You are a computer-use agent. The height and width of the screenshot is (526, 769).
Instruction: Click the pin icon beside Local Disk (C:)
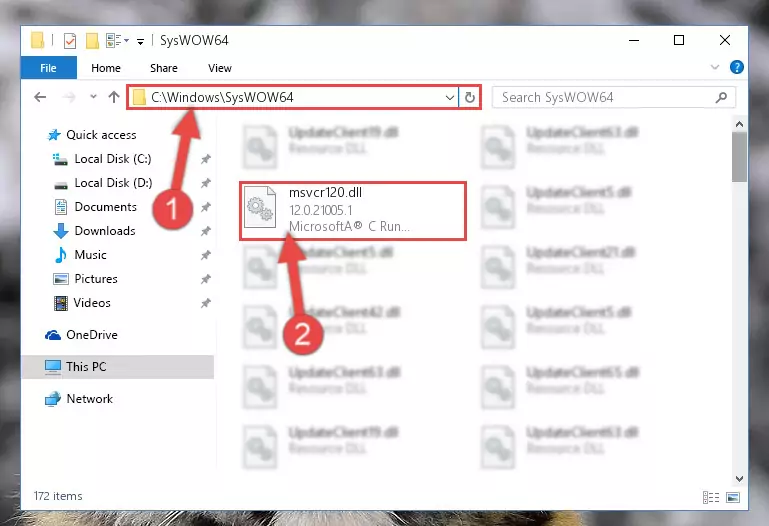[x=206, y=159]
